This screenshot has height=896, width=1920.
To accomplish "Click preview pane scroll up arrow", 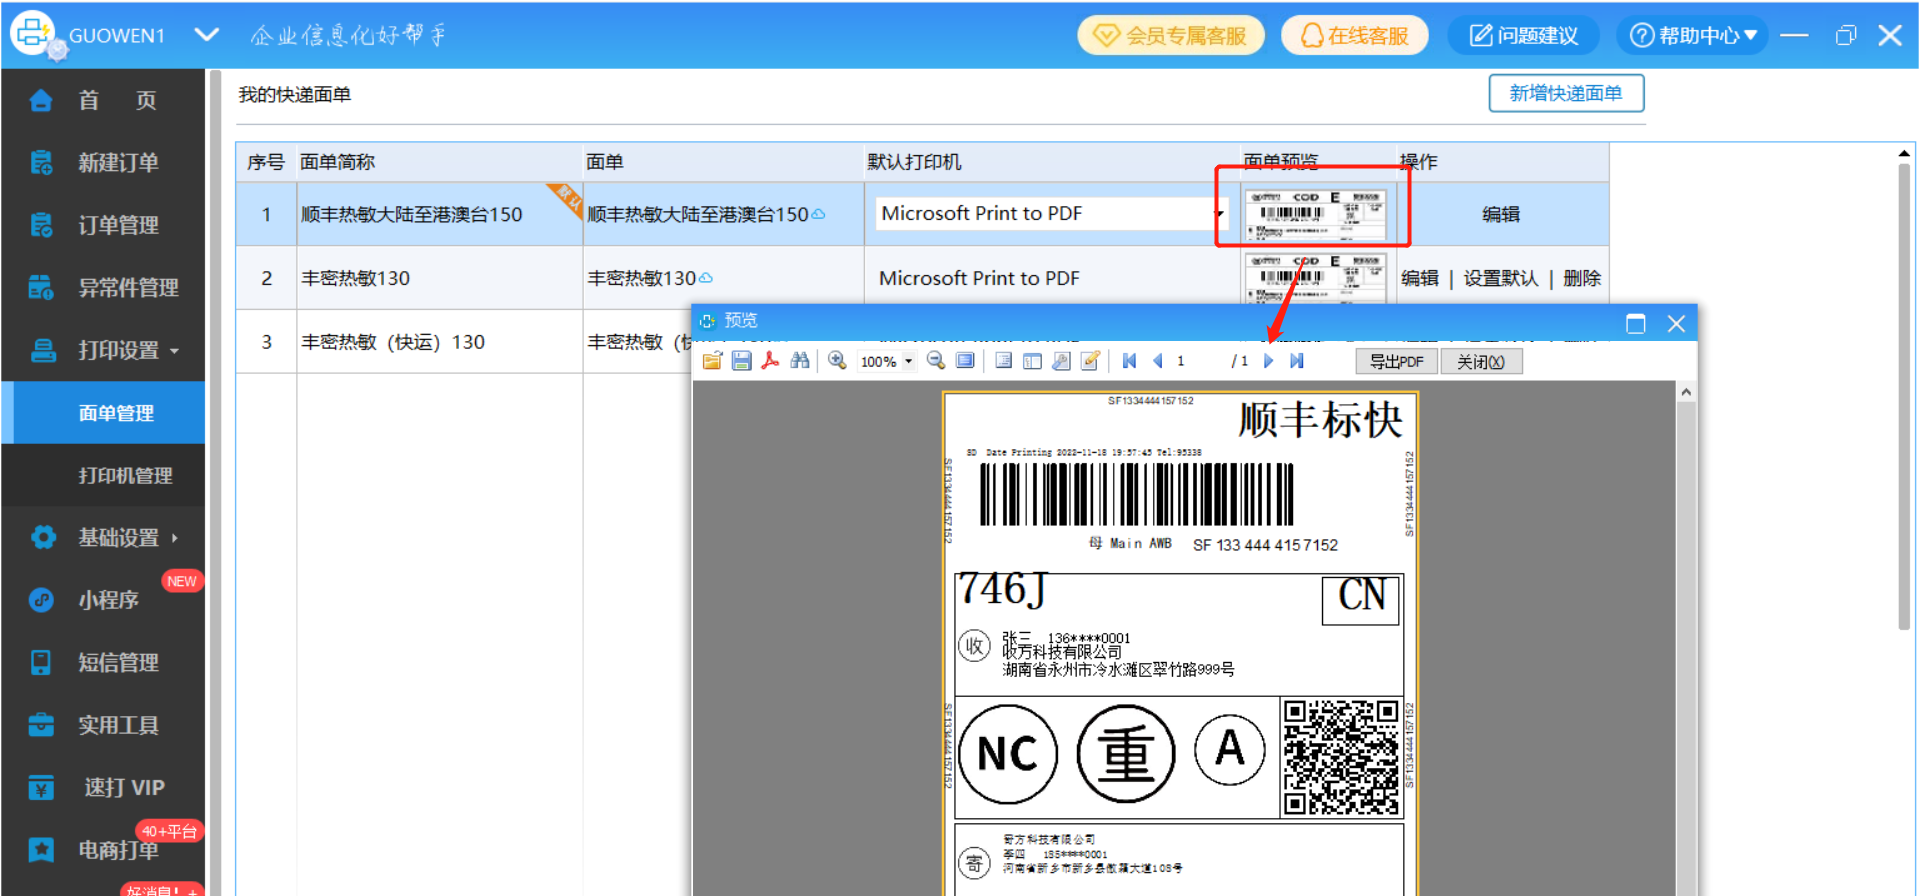I will 1686,392.
